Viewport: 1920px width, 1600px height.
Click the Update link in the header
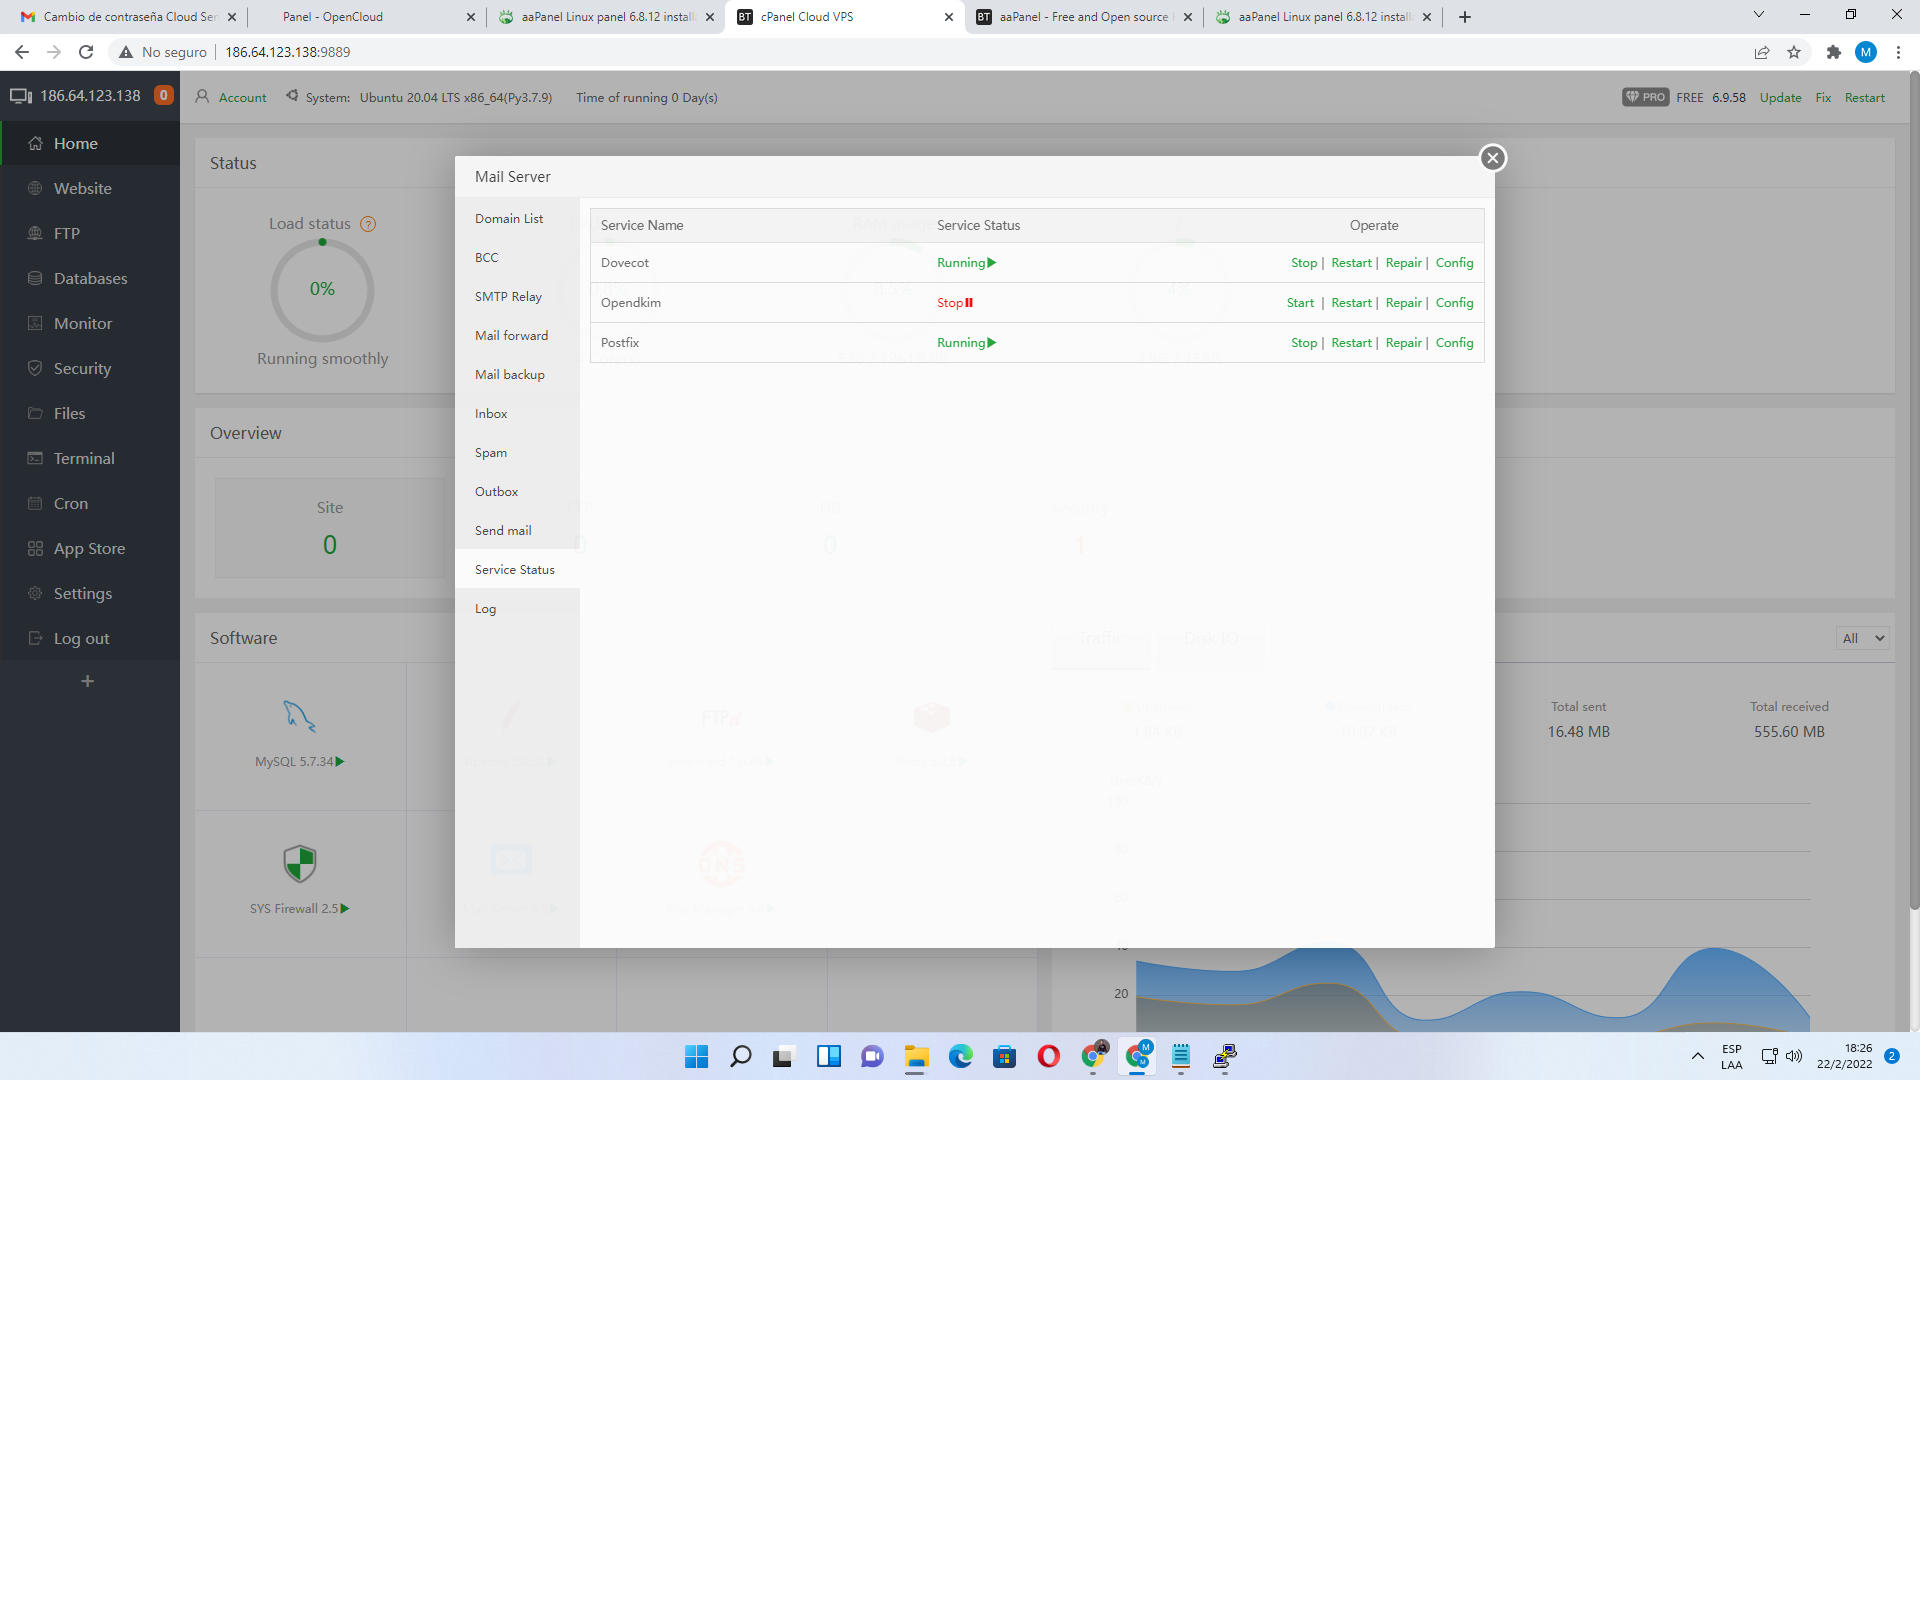click(x=1780, y=97)
